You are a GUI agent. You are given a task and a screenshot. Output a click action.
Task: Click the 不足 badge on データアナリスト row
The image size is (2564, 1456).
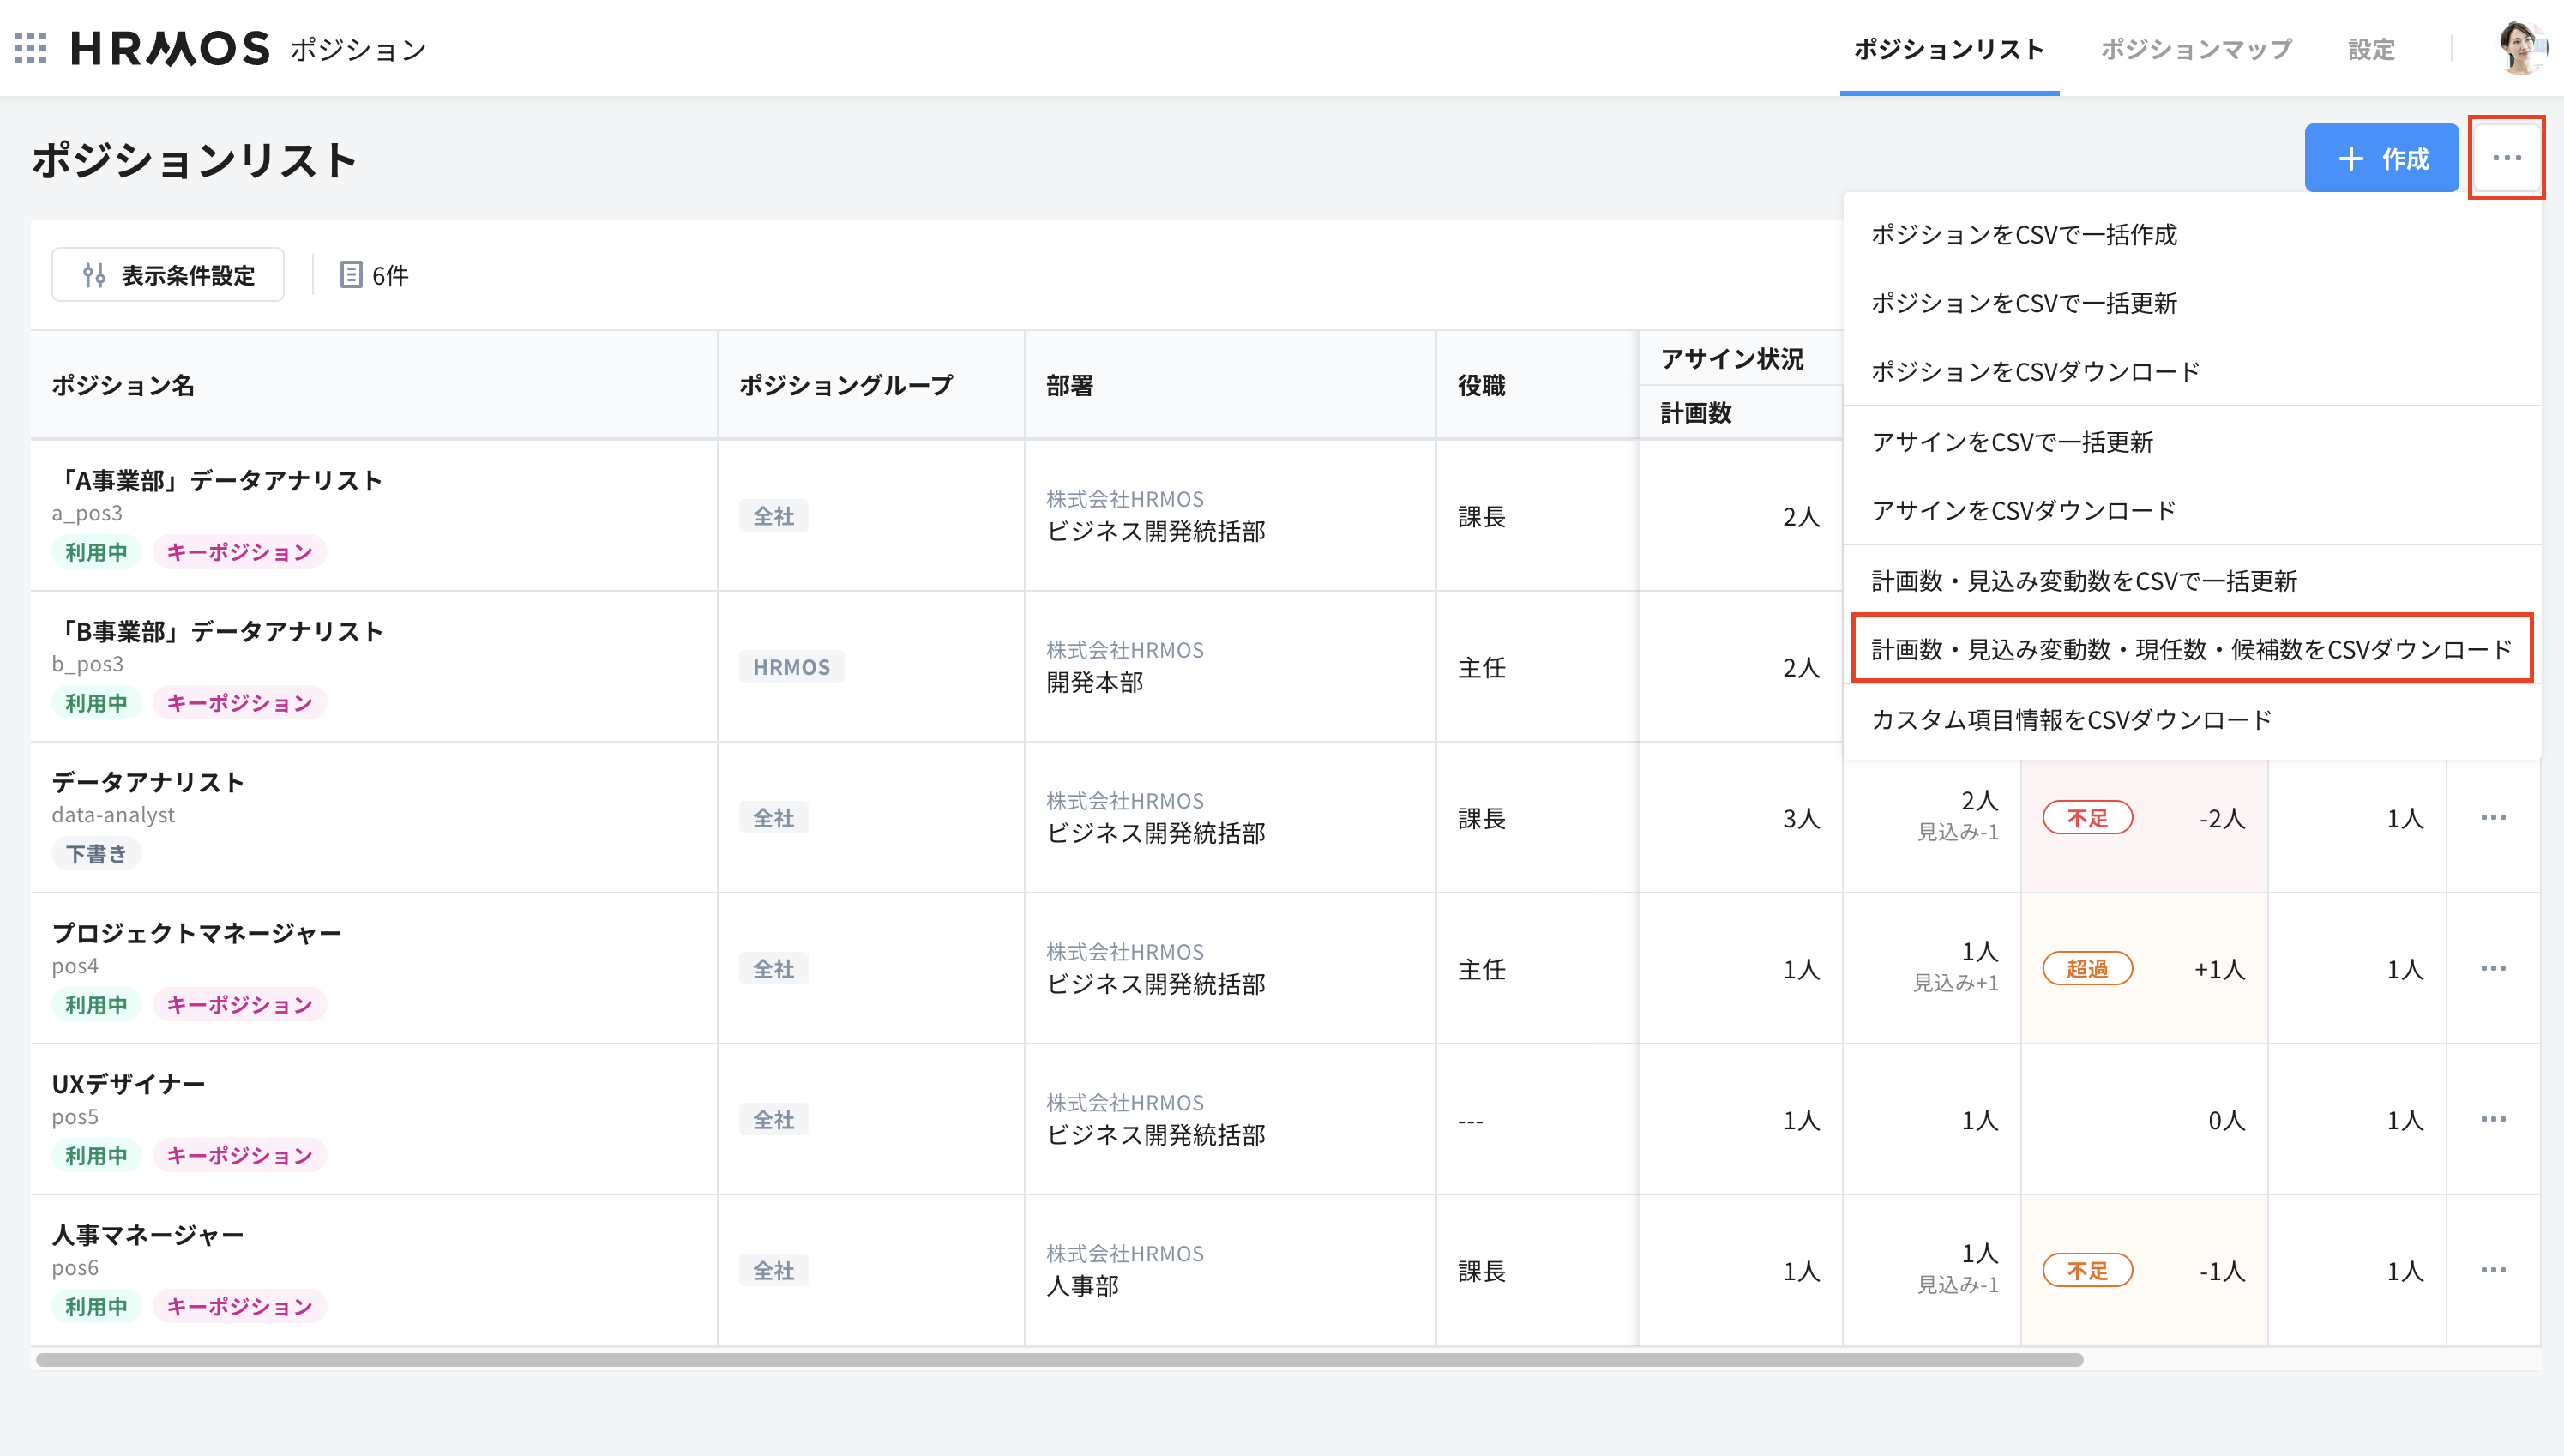[2088, 818]
